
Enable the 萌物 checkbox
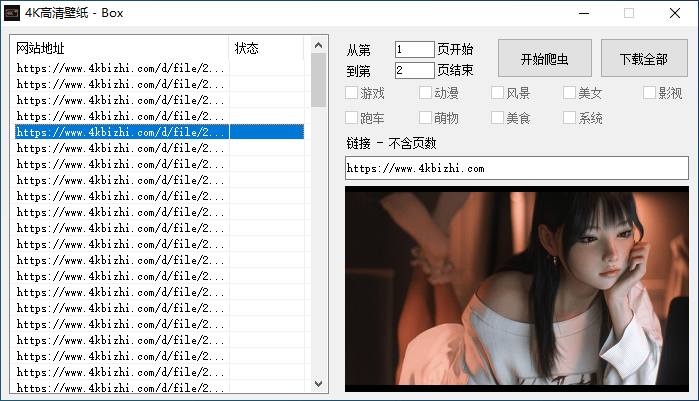(x=425, y=118)
